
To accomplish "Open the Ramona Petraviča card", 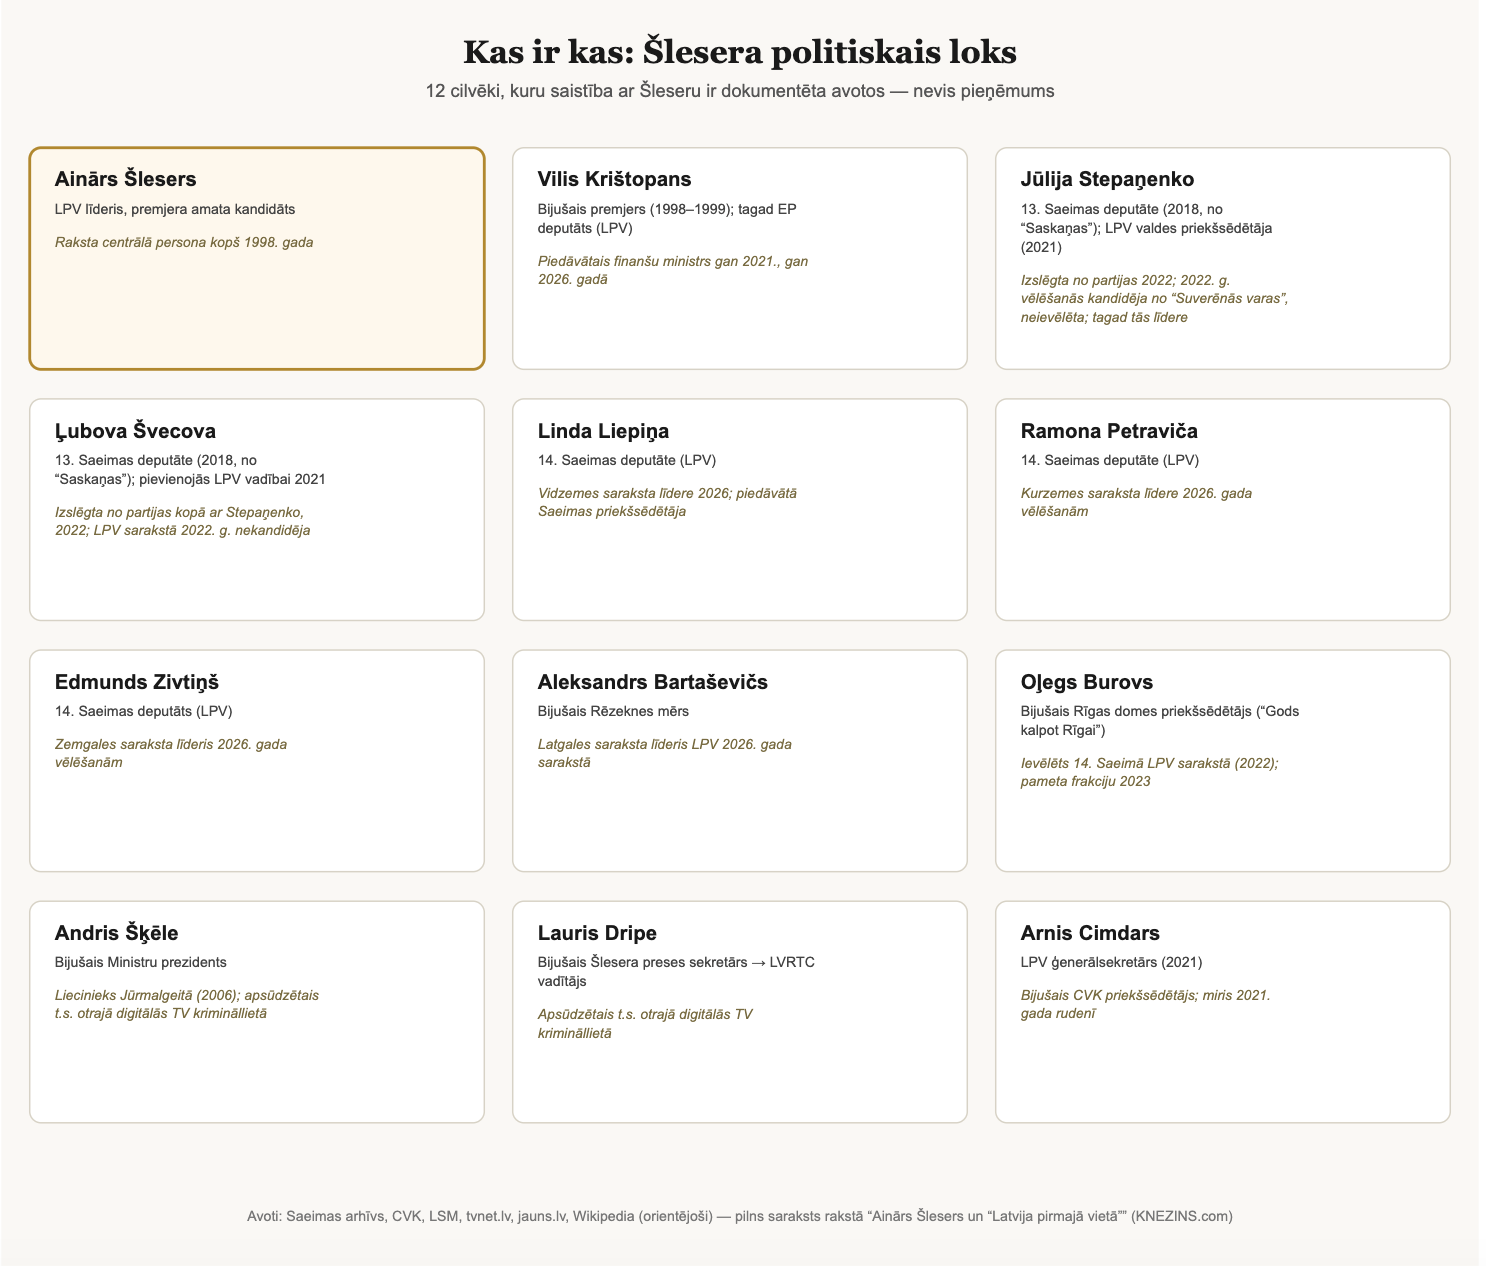I will pos(1222,510).
